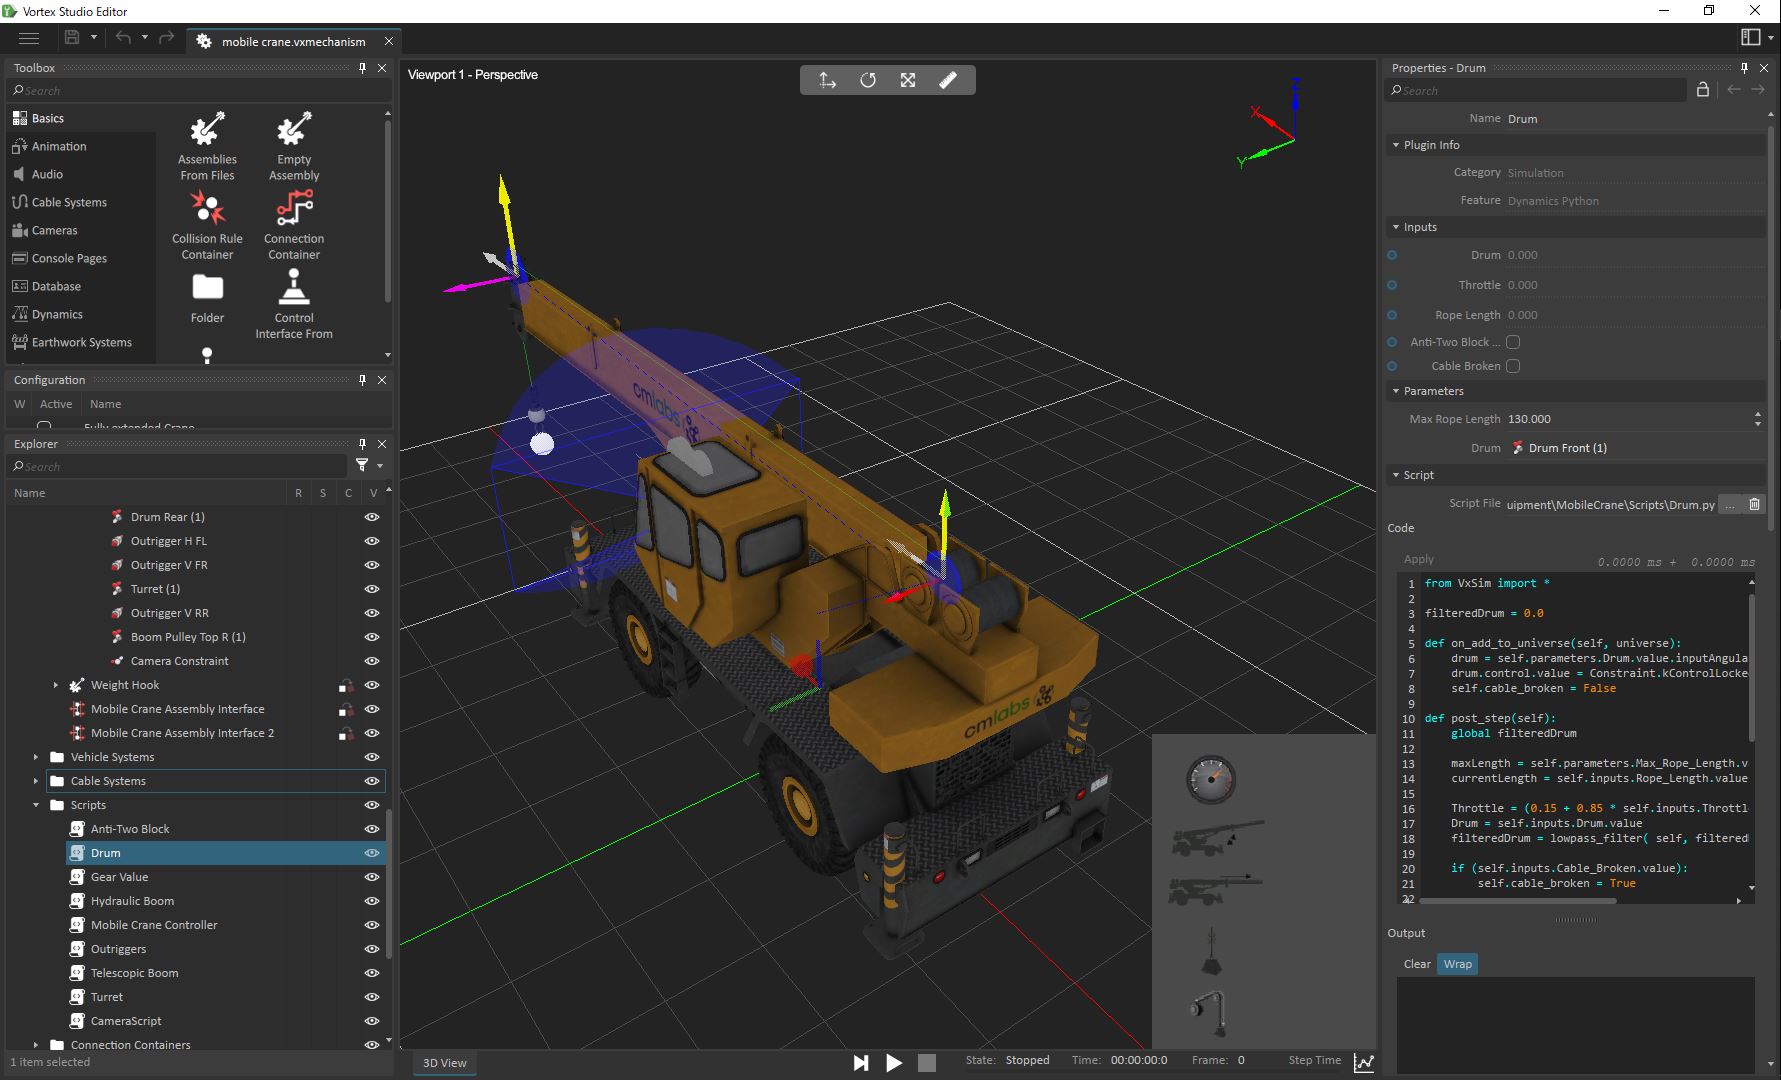Clear the Output log
Screen dimensions: 1781x1080
(1417, 964)
